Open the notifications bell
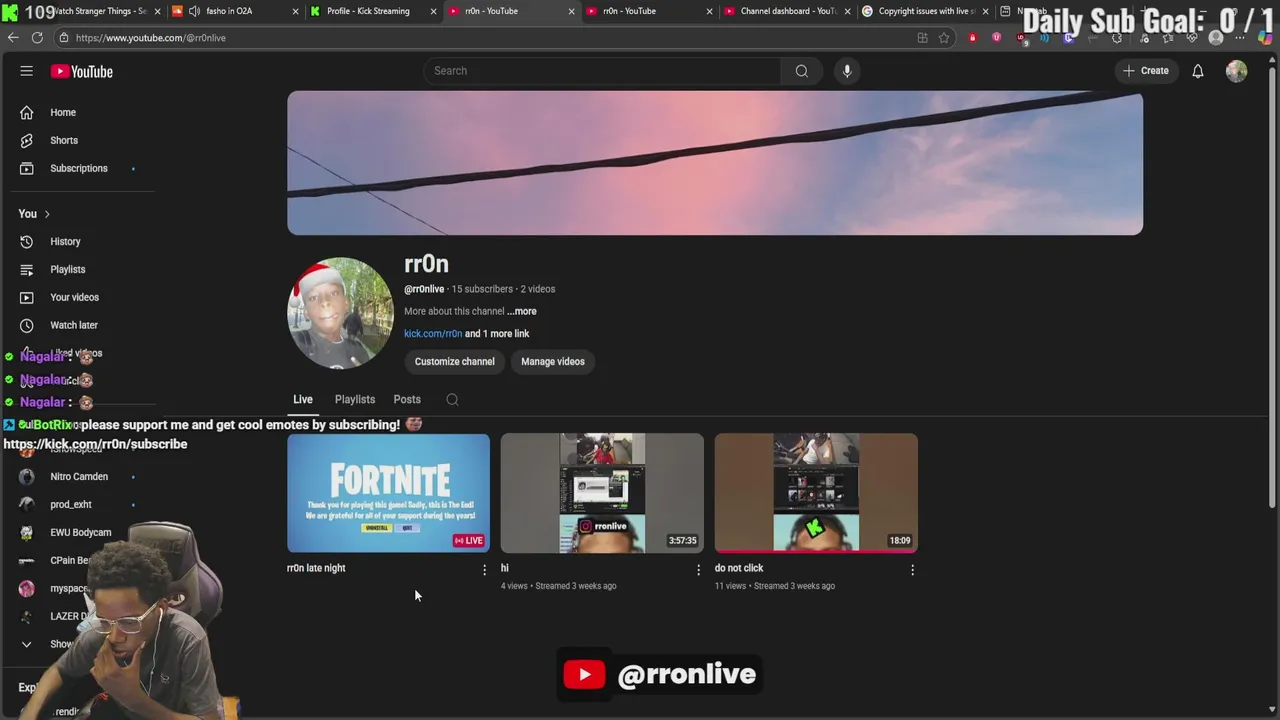The image size is (1280, 720). pos(1197,71)
